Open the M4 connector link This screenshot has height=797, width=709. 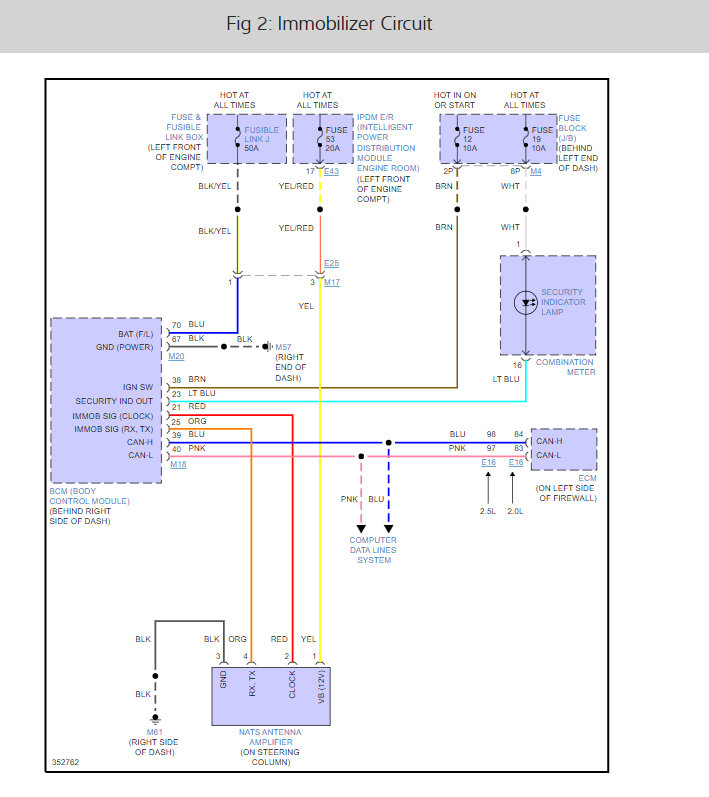536,171
